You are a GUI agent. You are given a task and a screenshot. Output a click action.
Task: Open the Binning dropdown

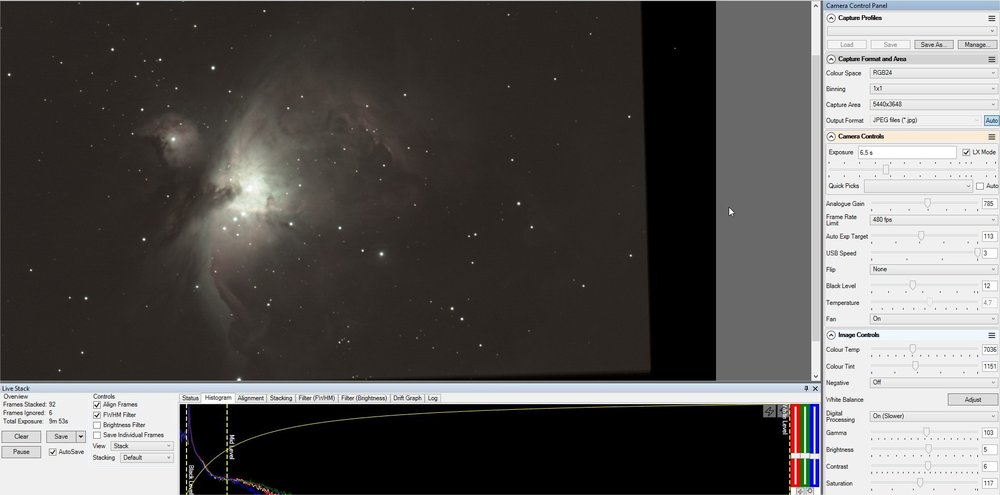[933, 89]
